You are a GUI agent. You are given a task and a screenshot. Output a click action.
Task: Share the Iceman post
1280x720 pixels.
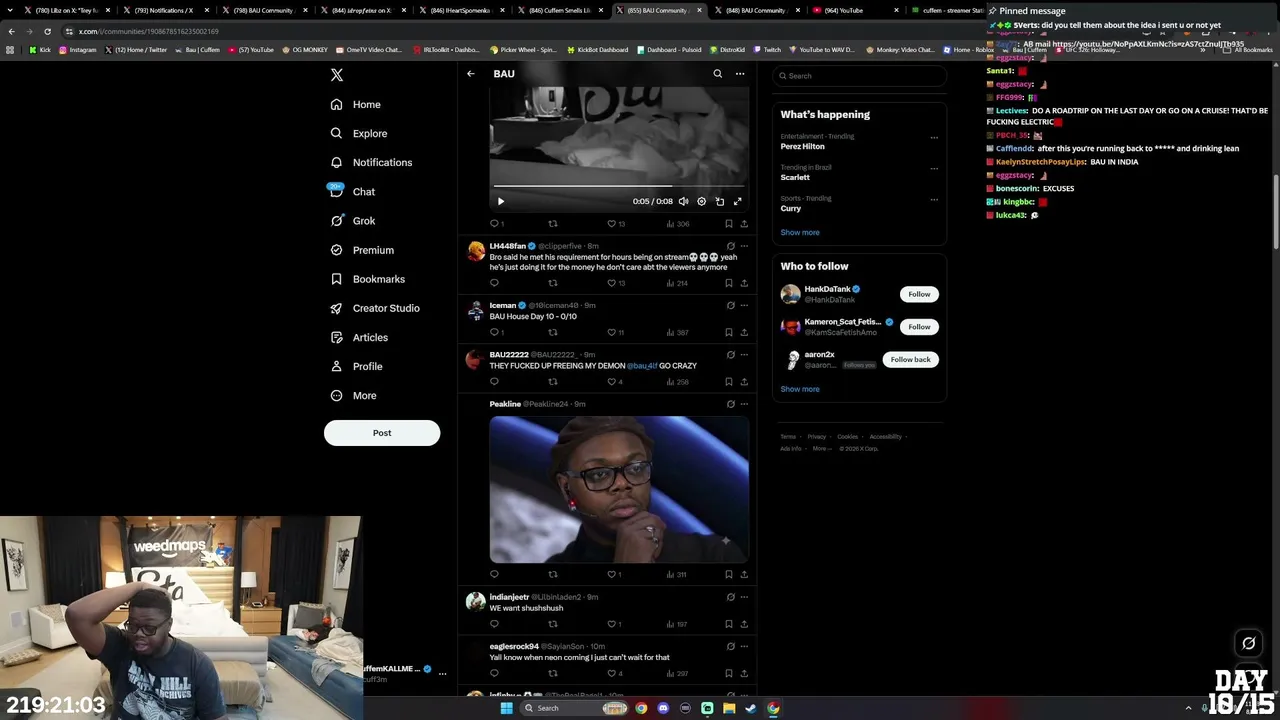743,332
